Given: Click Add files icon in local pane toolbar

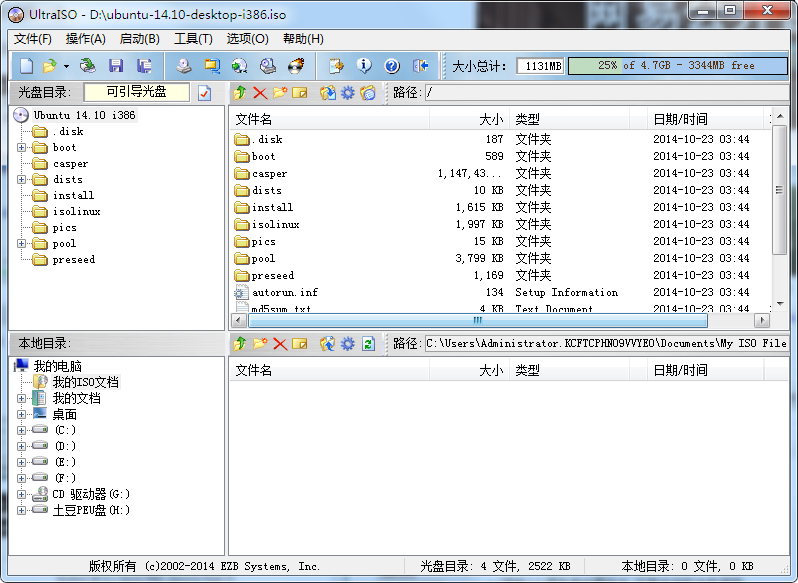Looking at the screenshot, I should [x=328, y=344].
